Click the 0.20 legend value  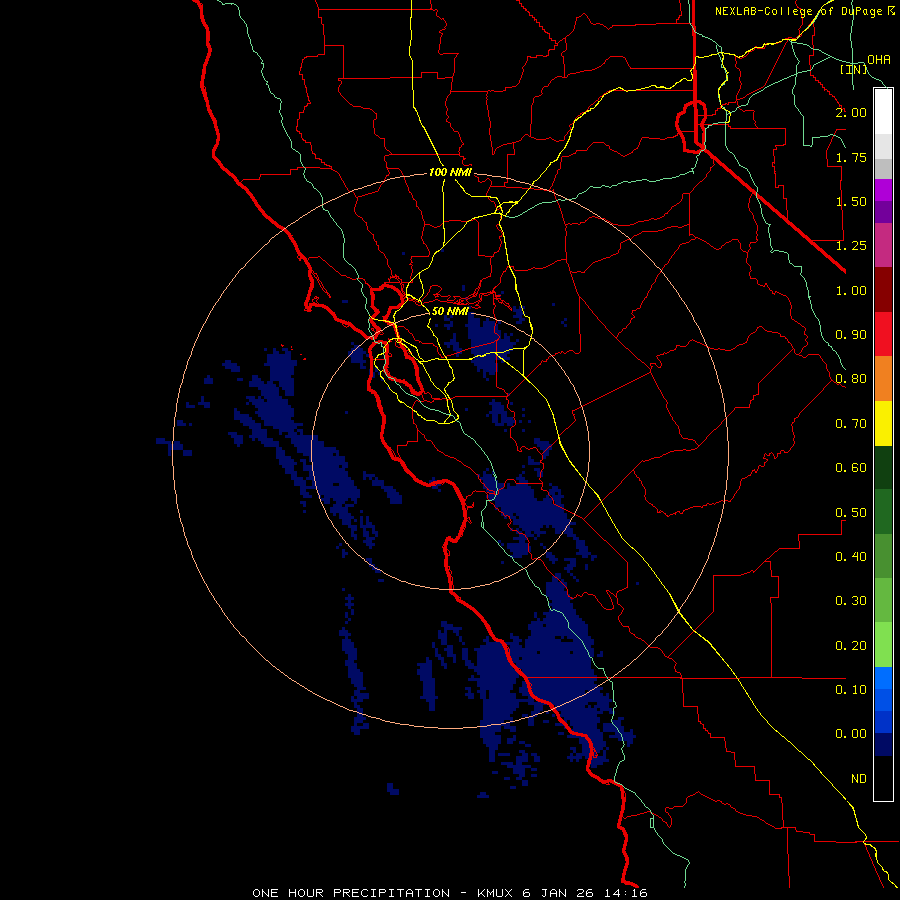click(851, 646)
